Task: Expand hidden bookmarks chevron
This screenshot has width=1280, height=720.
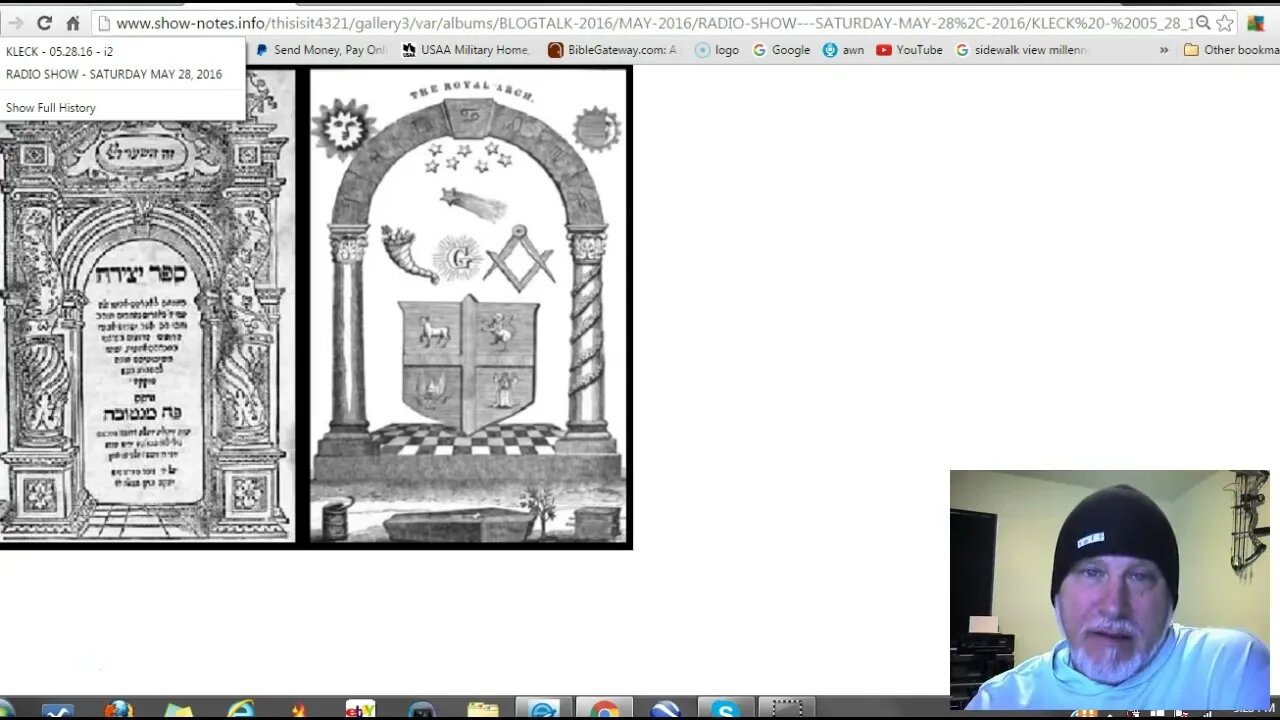Action: (x=1163, y=50)
